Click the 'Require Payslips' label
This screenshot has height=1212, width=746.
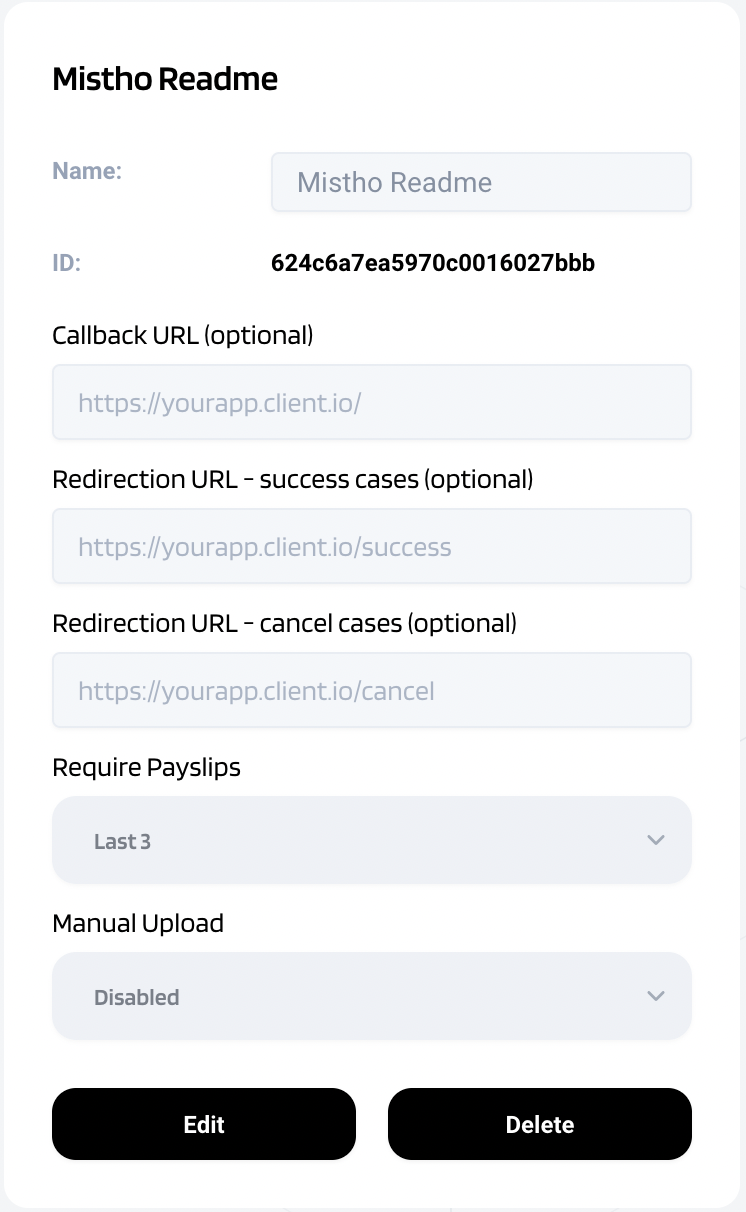coord(147,767)
